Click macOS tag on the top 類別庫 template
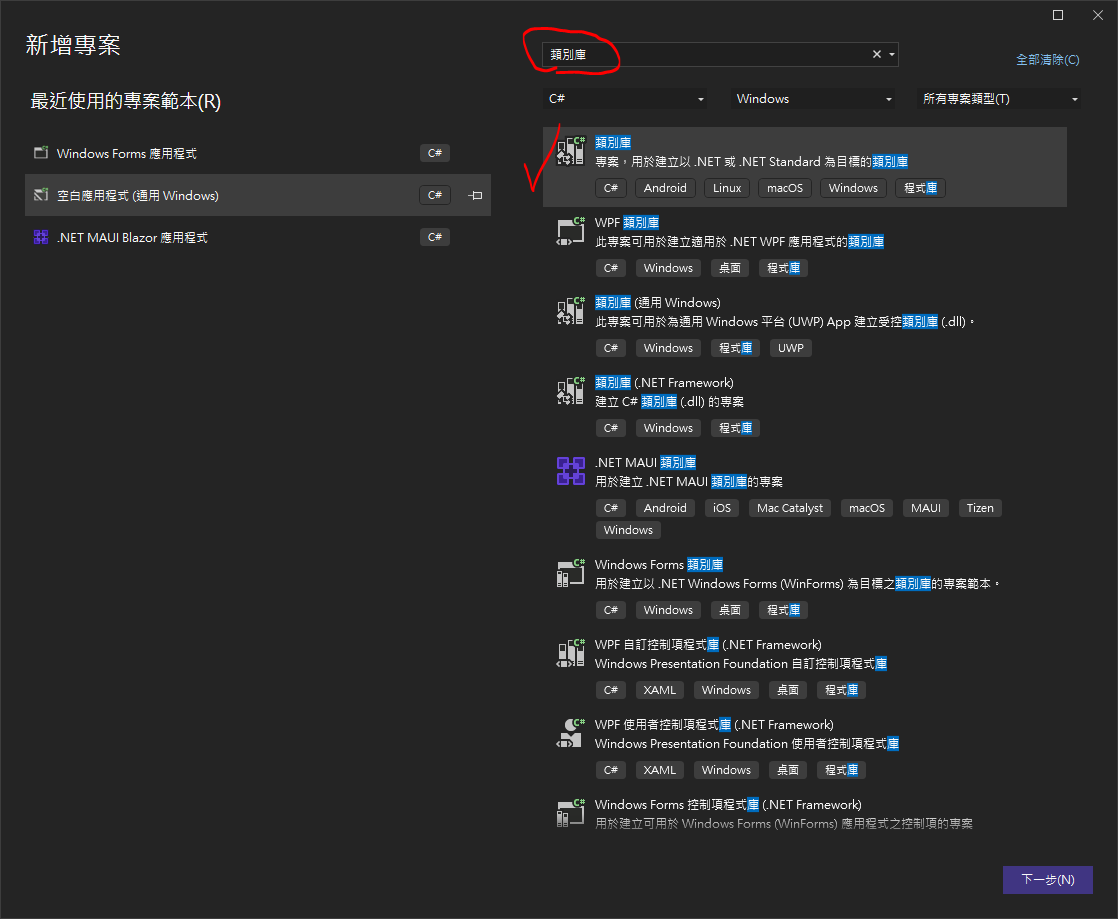This screenshot has height=919, width=1118. [784, 188]
